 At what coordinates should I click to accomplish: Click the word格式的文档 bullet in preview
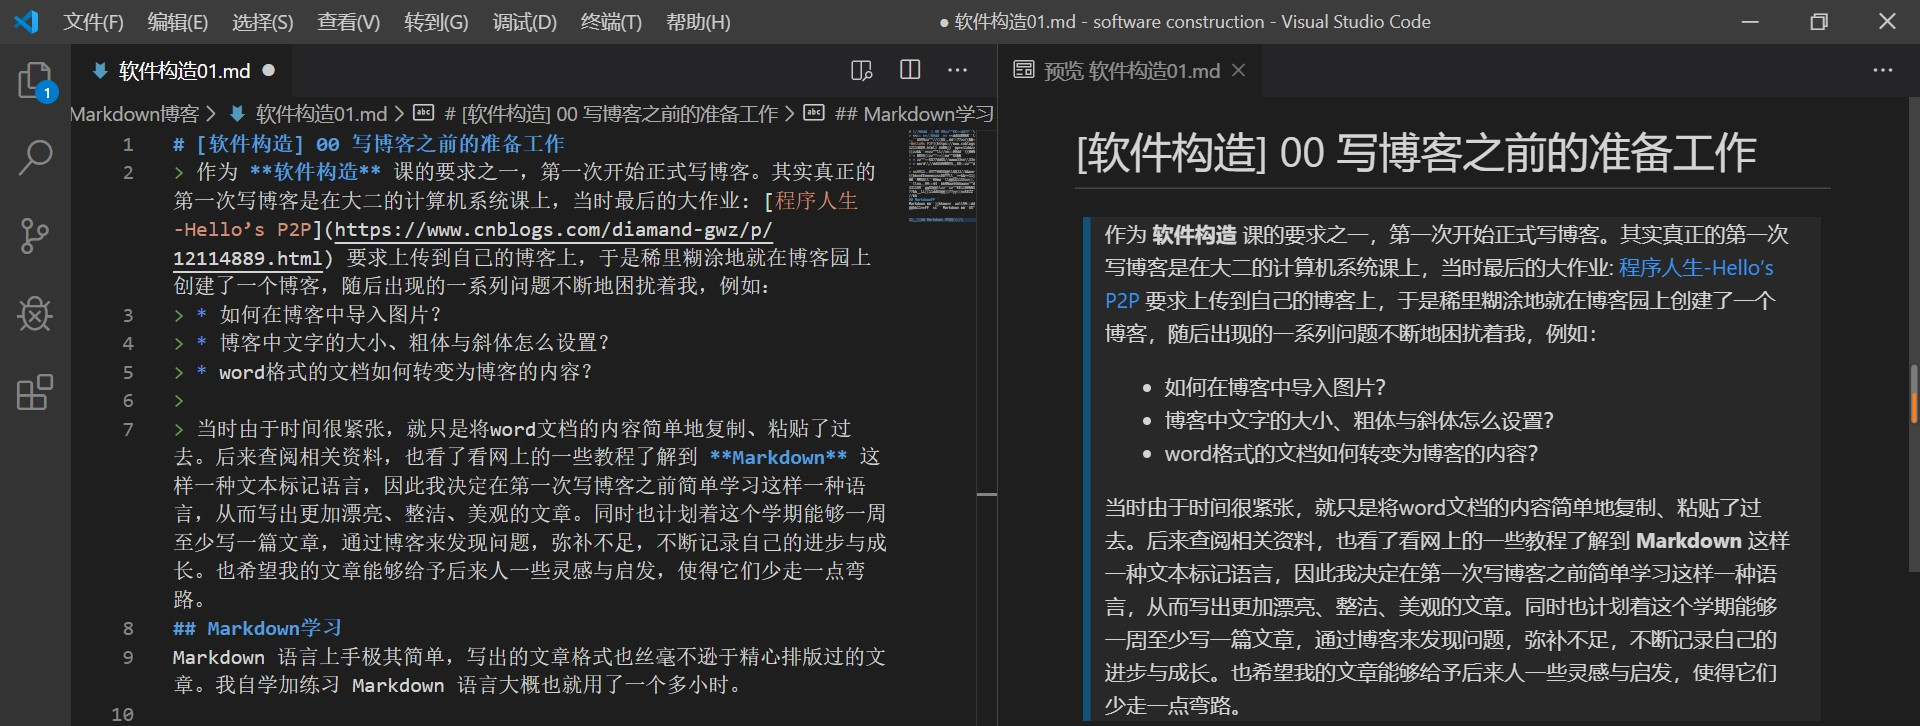1351,453
